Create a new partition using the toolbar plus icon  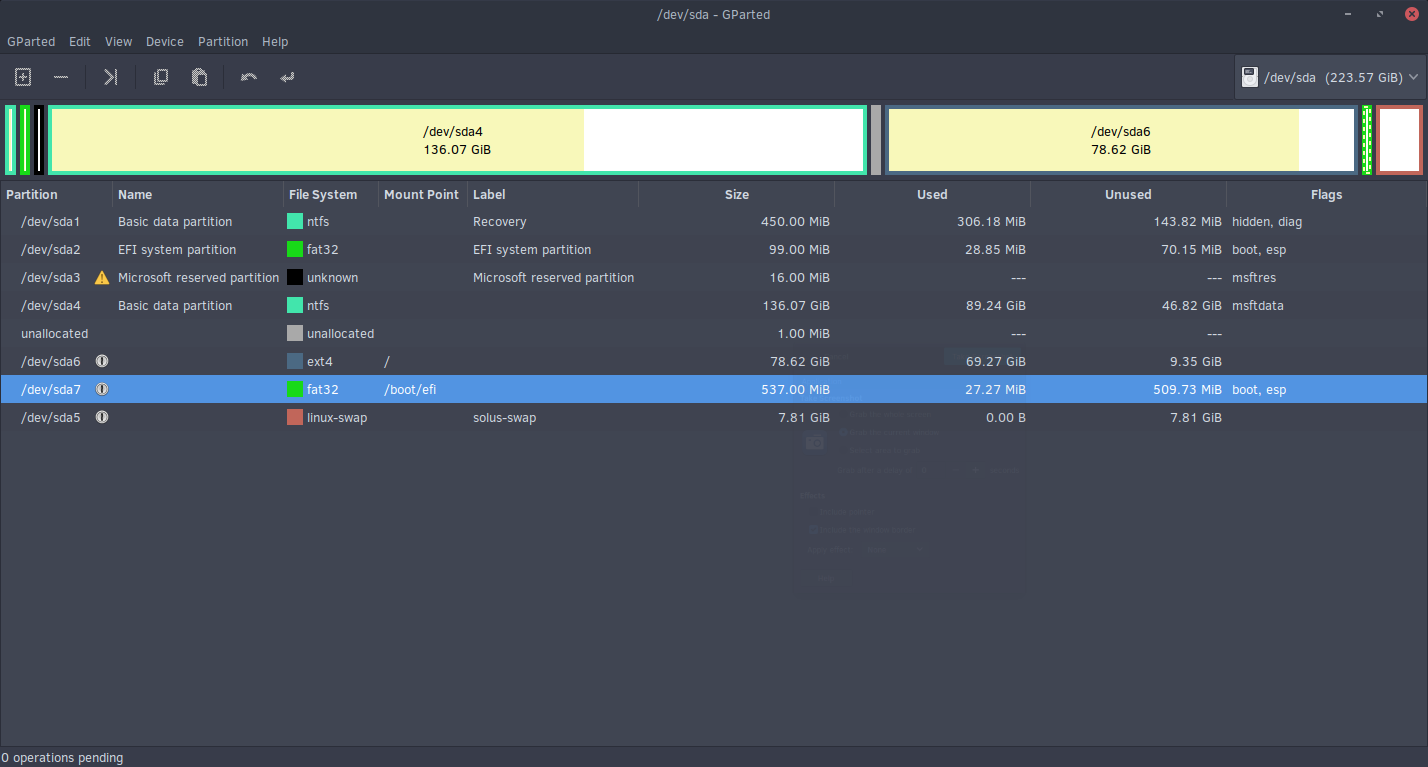(23, 77)
